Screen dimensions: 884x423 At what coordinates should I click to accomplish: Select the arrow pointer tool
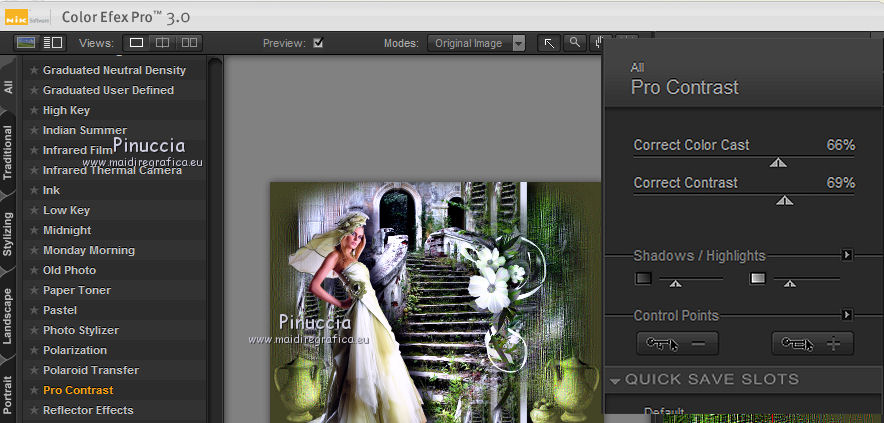point(549,43)
